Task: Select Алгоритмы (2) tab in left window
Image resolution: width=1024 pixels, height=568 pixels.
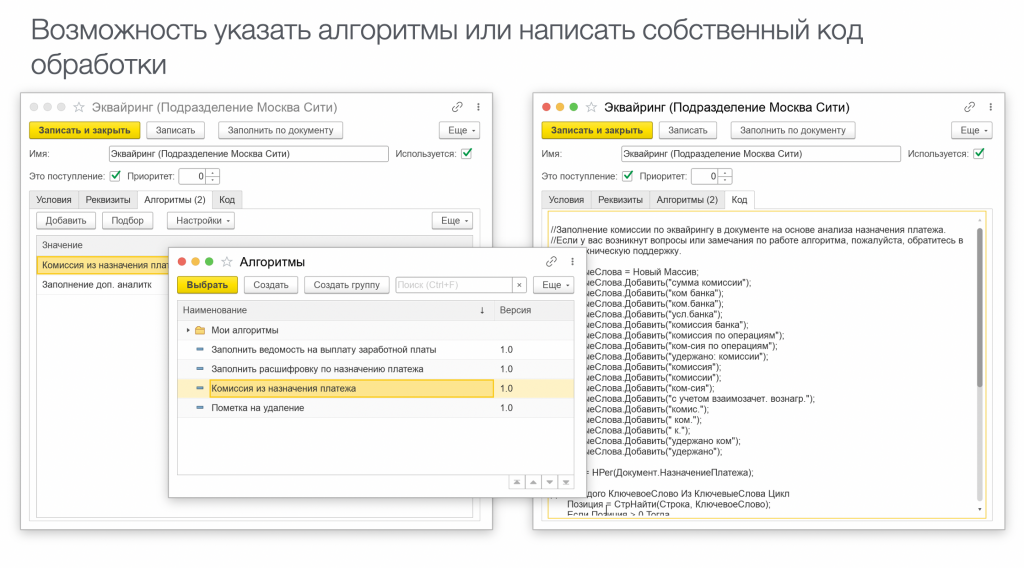Action: coord(174,200)
